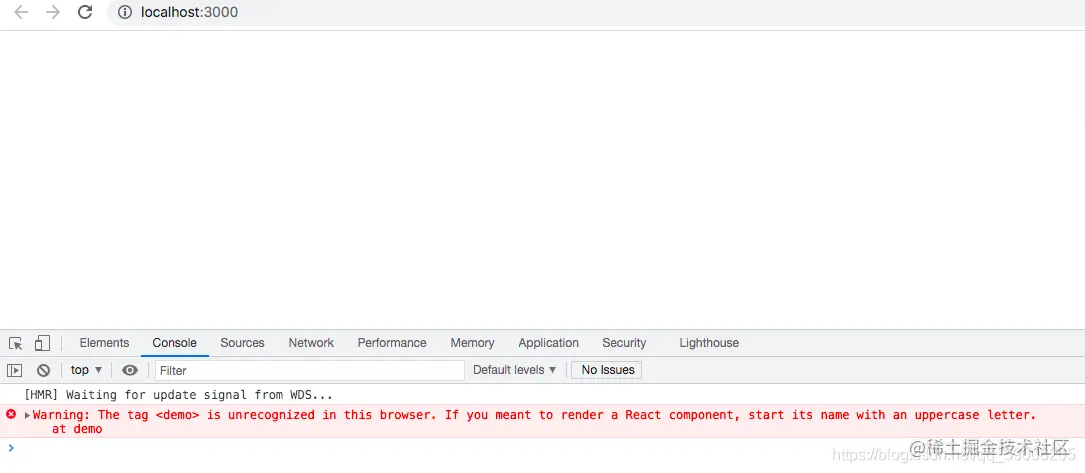Screen dimensions: 1085x473
Task: Toggle the device toolbar icon
Action: (42, 343)
